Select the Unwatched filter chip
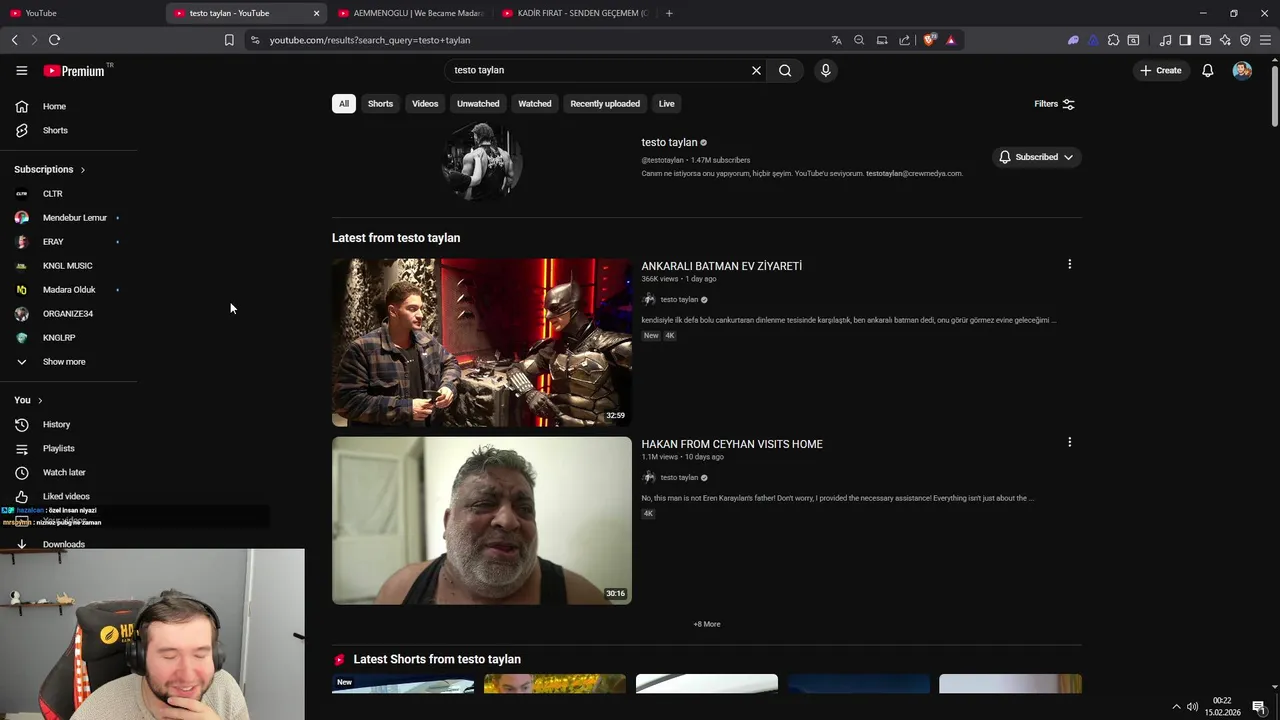 coord(478,104)
